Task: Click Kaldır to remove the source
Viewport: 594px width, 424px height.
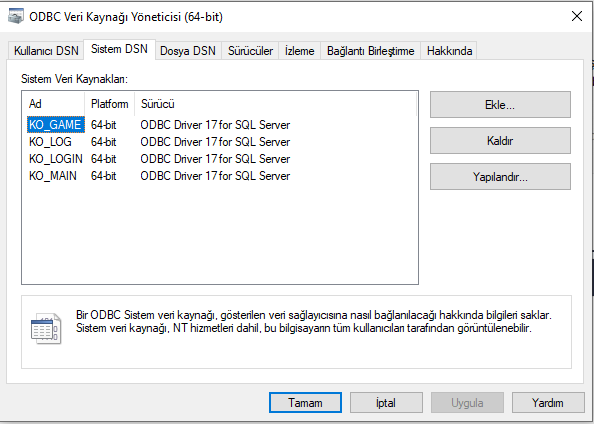Action: (500, 141)
